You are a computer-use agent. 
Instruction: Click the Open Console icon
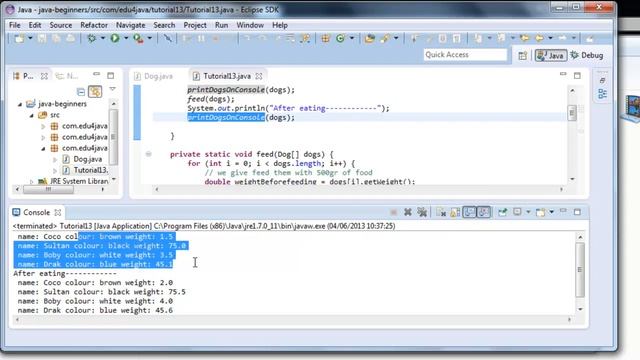(x=540, y=212)
